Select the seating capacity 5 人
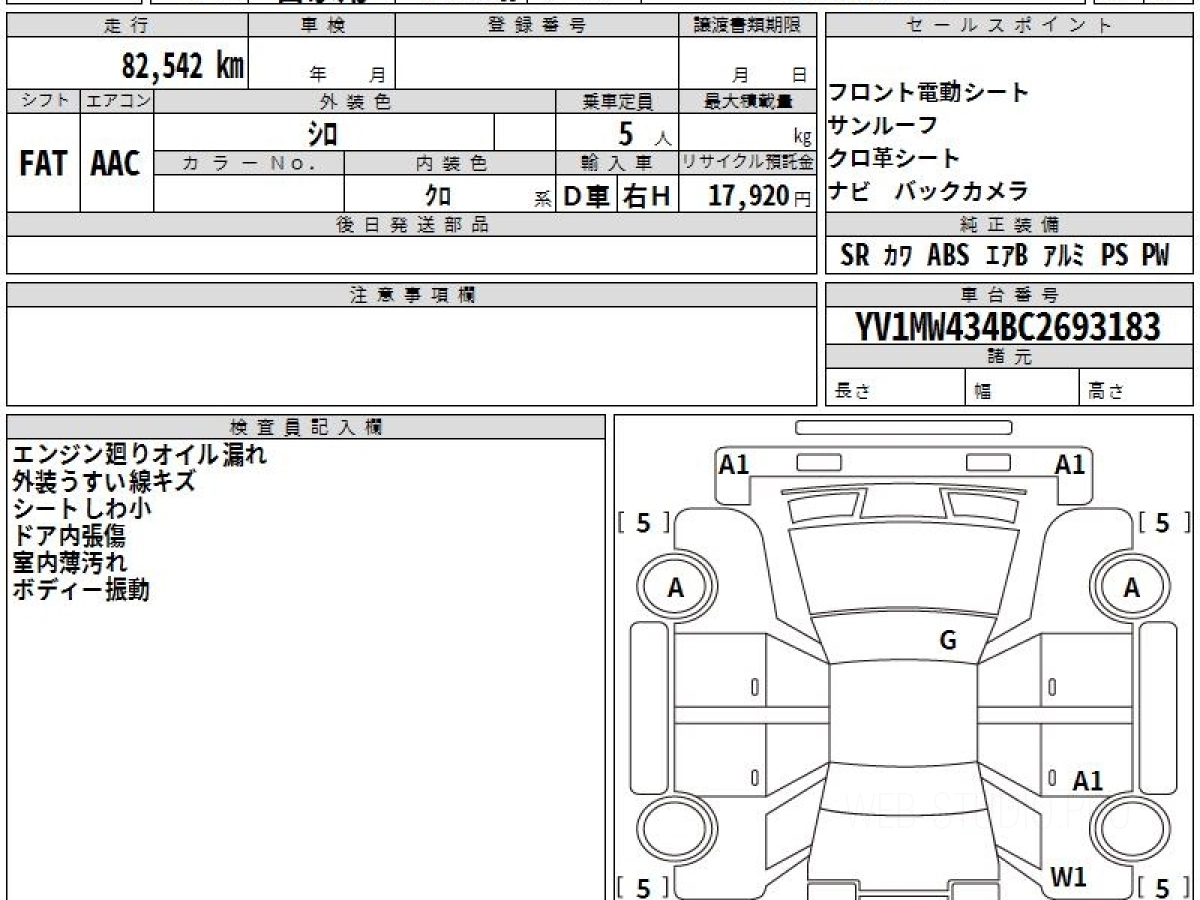The width and height of the screenshot is (1200, 900). 645,133
